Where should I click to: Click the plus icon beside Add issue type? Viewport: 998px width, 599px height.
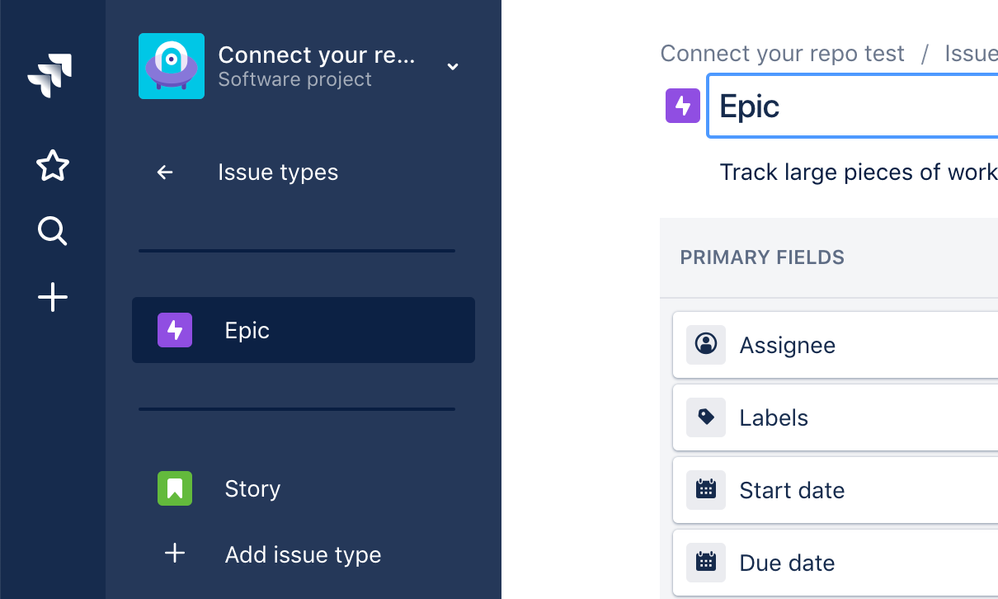pyautogui.click(x=174, y=553)
